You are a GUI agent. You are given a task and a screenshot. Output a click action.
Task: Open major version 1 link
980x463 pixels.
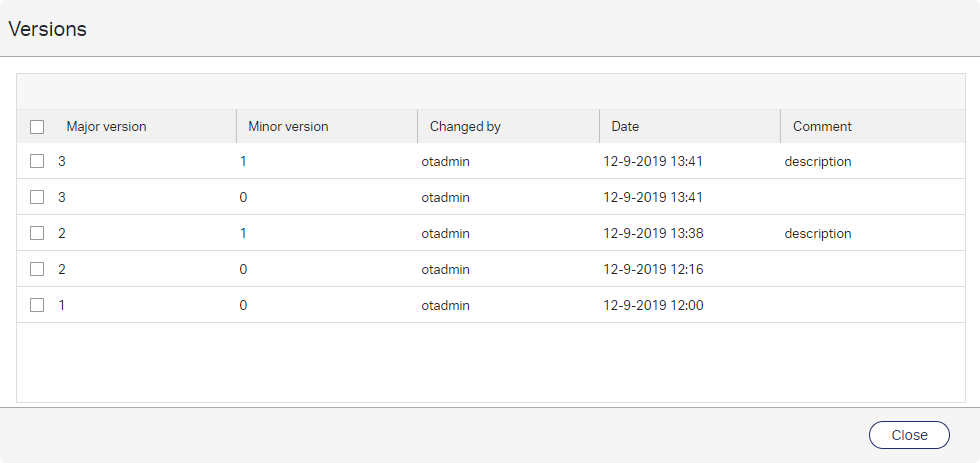tap(62, 305)
